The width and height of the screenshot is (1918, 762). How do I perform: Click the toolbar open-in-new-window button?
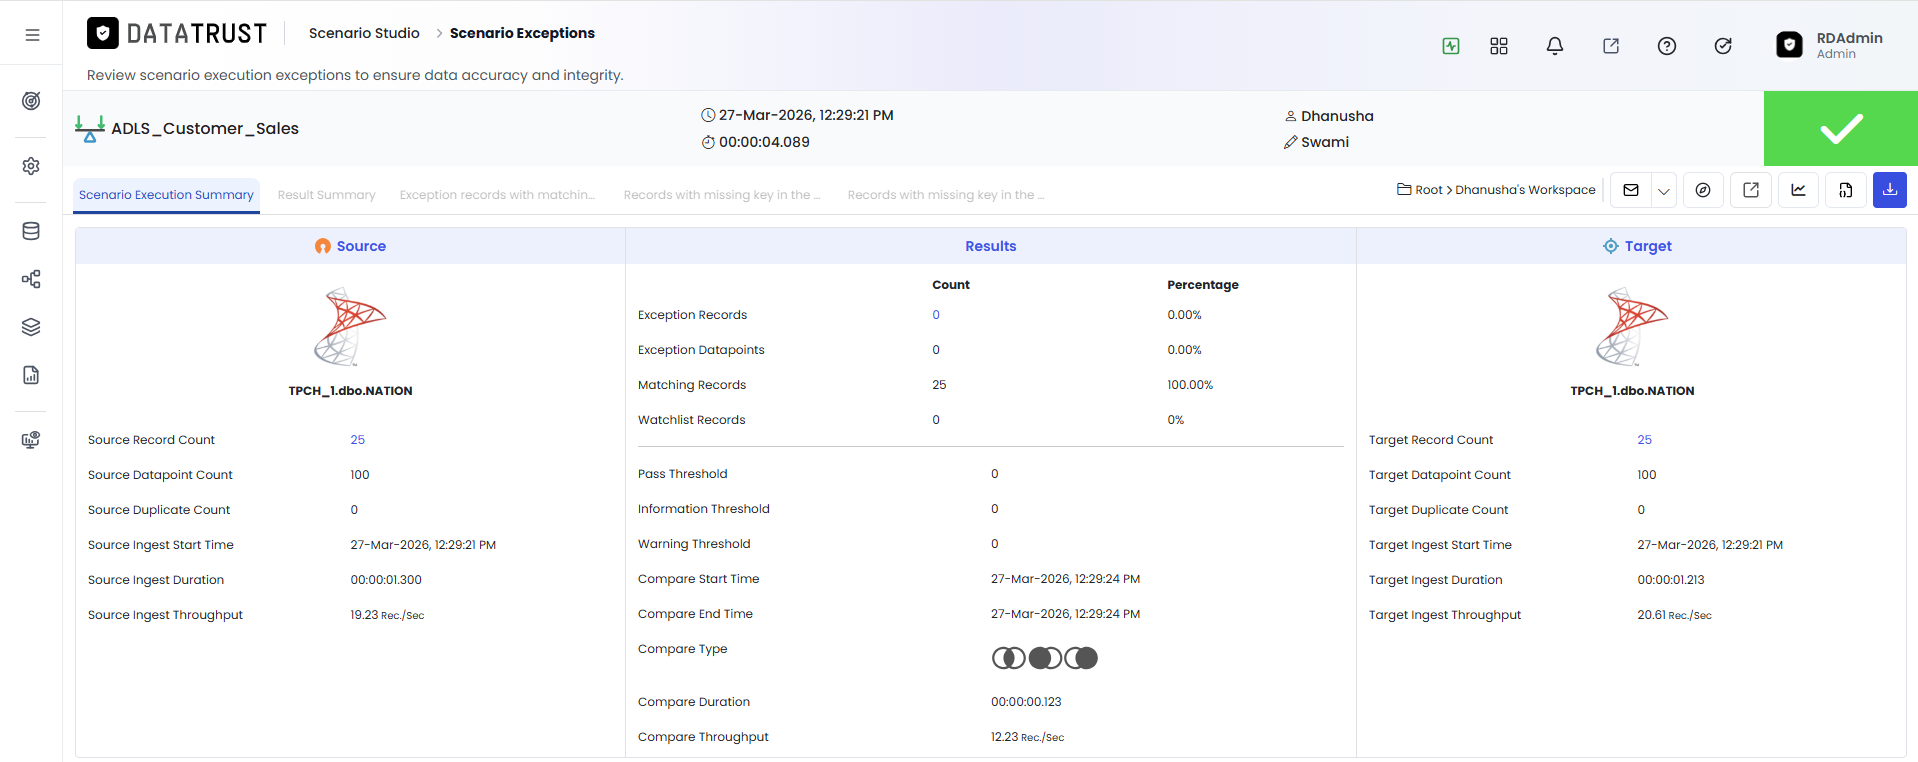tap(1751, 190)
